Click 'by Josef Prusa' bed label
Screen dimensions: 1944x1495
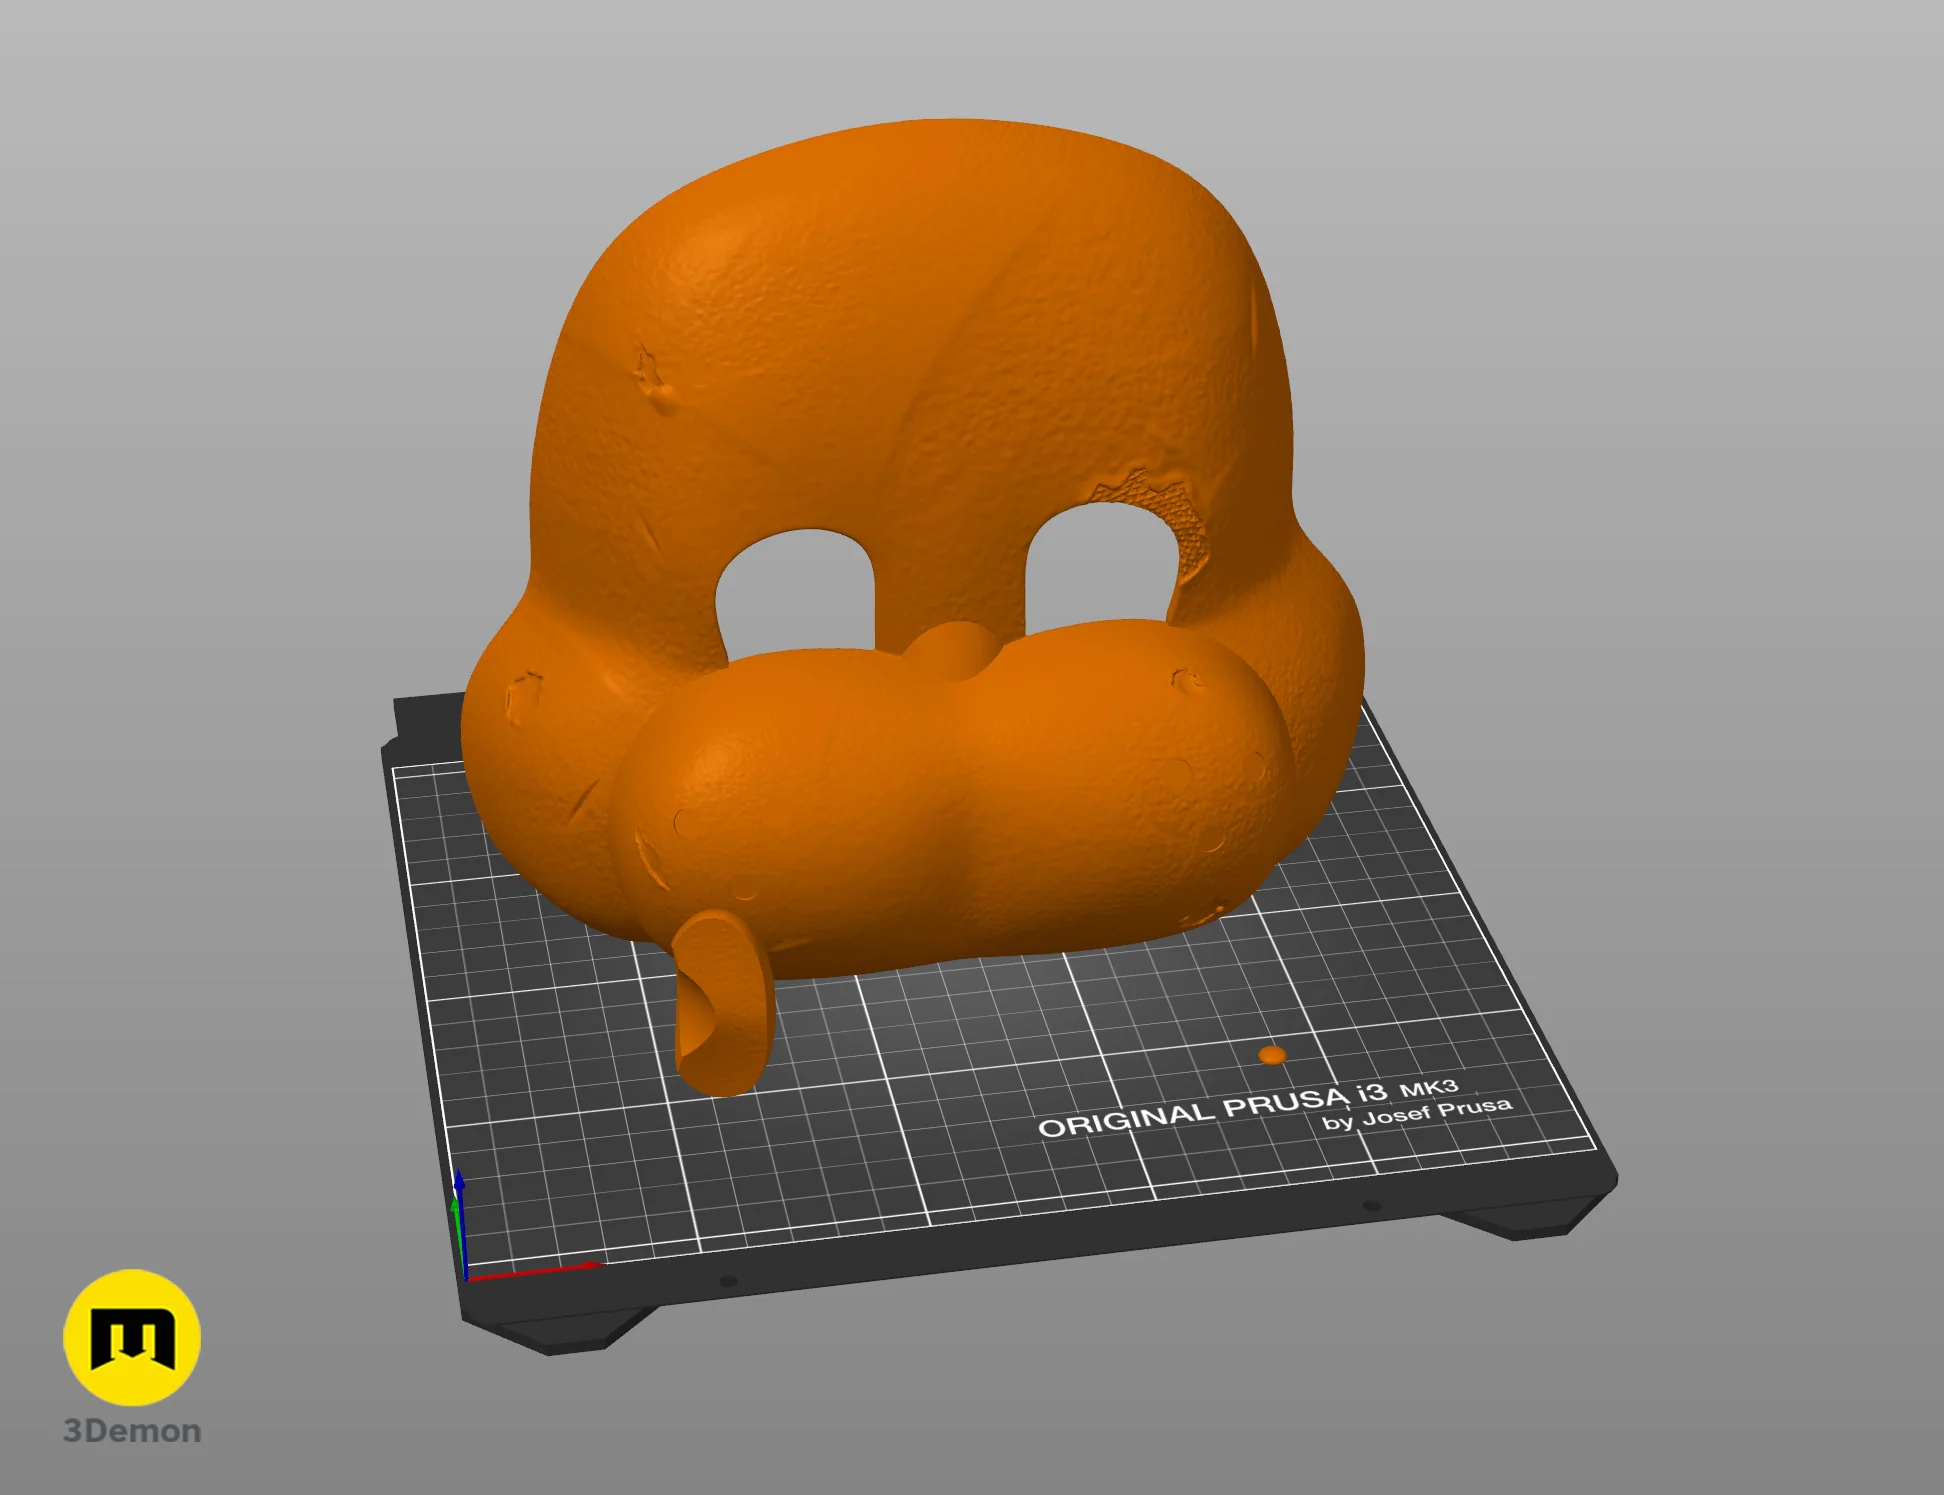click(1417, 1114)
